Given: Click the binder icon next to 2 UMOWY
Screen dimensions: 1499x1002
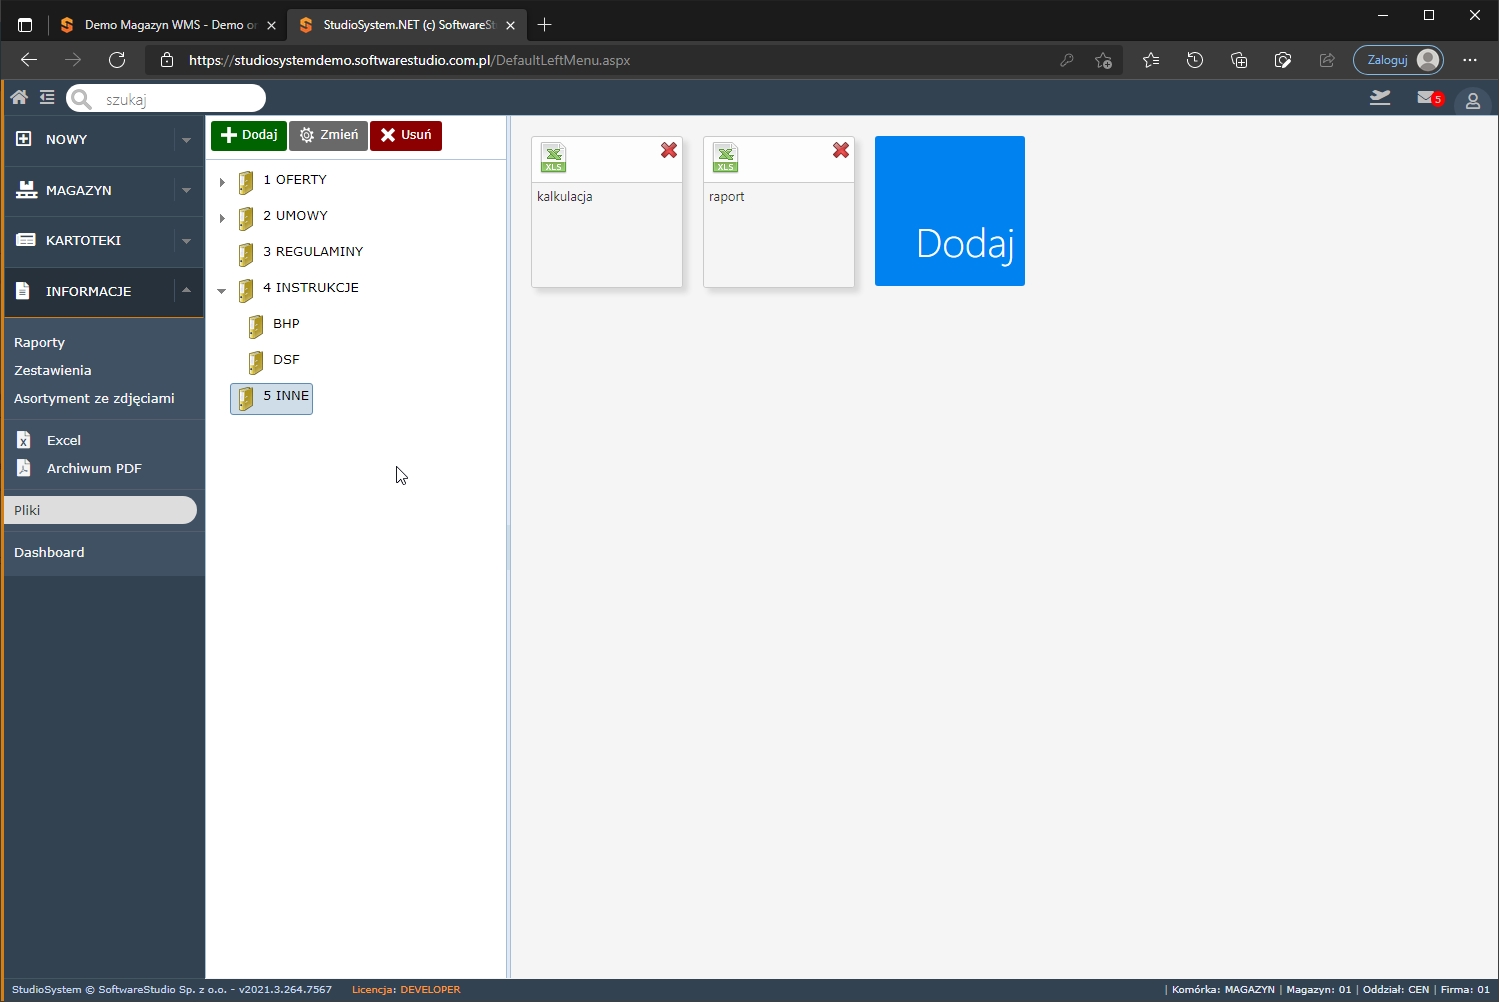Looking at the screenshot, I should (x=246, y=218).
